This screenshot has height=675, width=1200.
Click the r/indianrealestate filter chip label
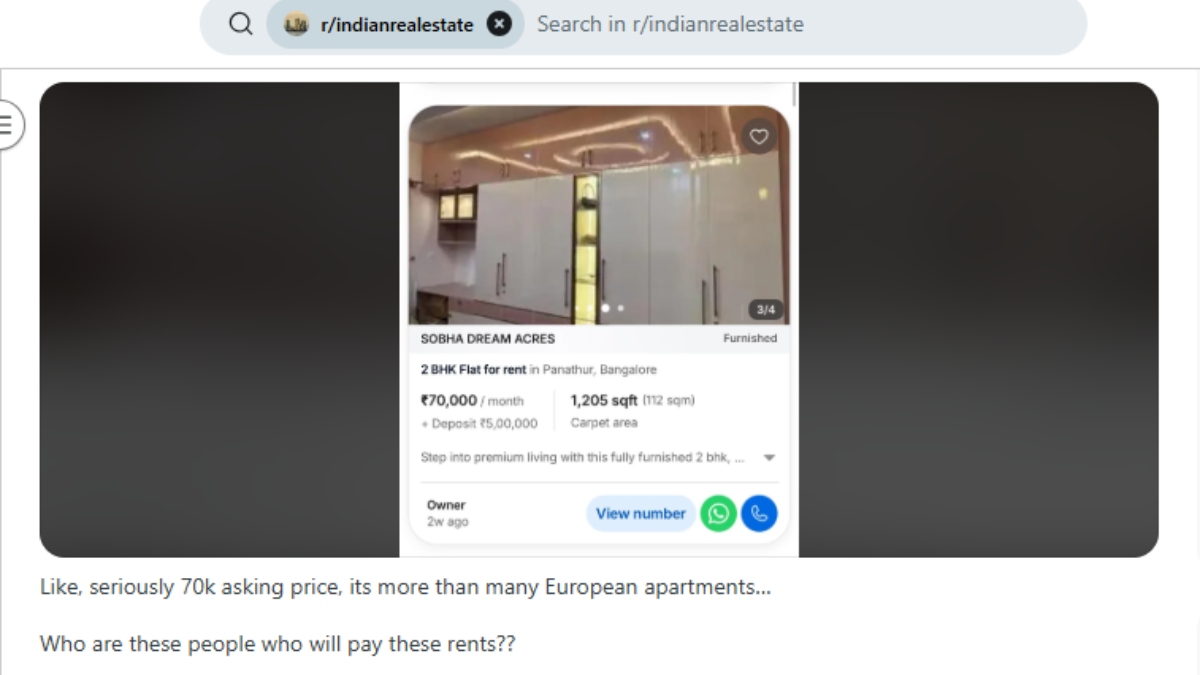click(x=397, y=25)
